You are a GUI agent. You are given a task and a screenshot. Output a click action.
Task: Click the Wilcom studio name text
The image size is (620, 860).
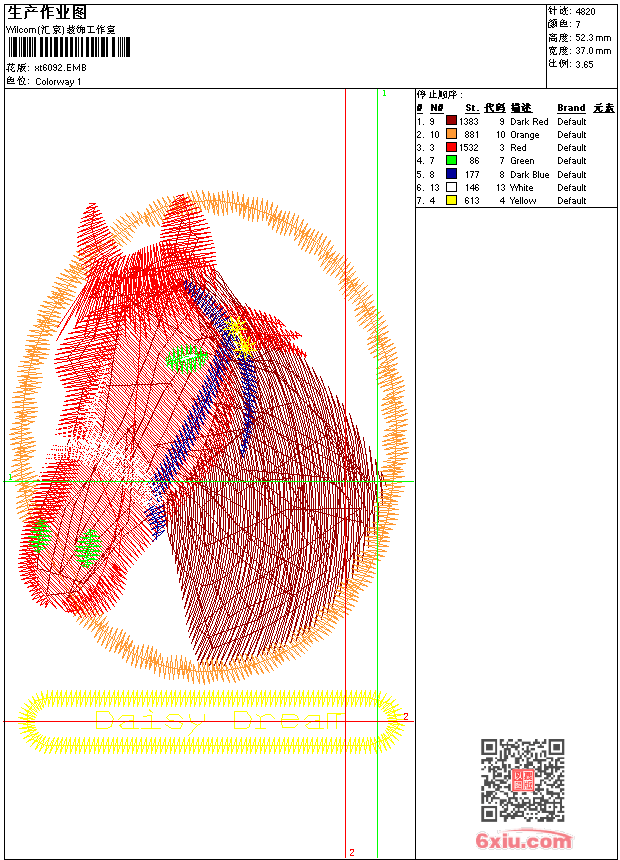61,30
